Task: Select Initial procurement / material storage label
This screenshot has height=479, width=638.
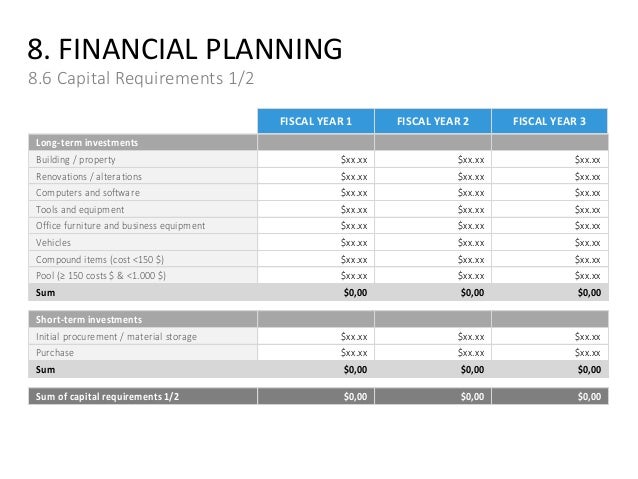Action: tap(116, 337)
